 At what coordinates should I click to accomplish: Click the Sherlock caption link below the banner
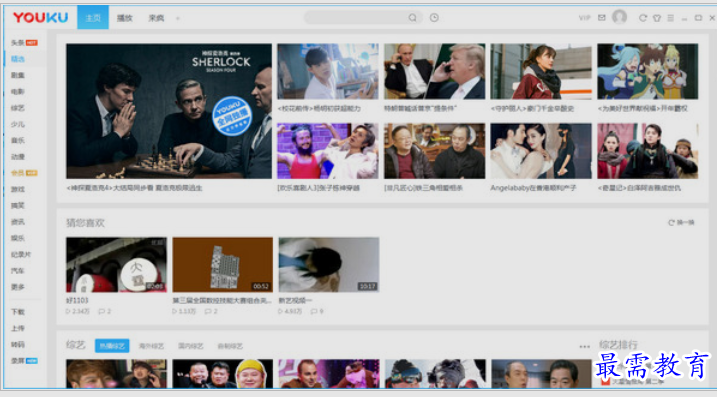134,188
